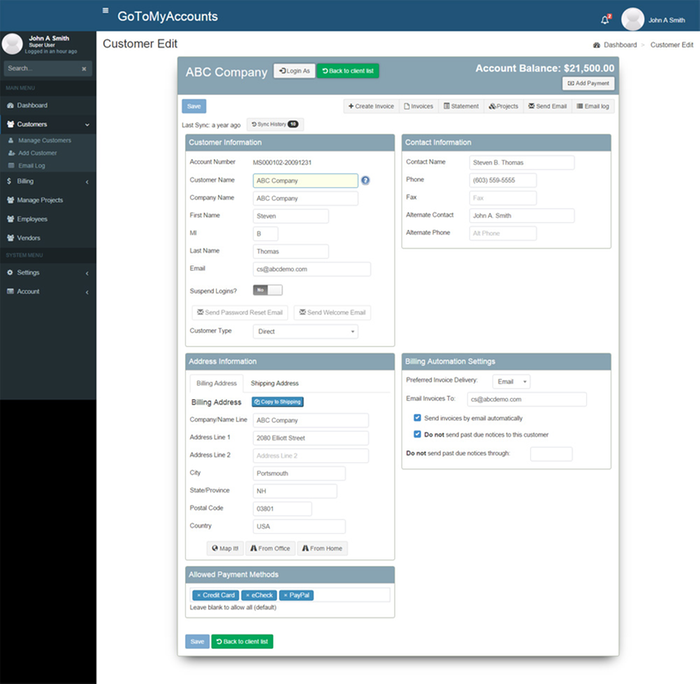
Task: Click the Copy to Shipping button
Action: coord(278,402)
